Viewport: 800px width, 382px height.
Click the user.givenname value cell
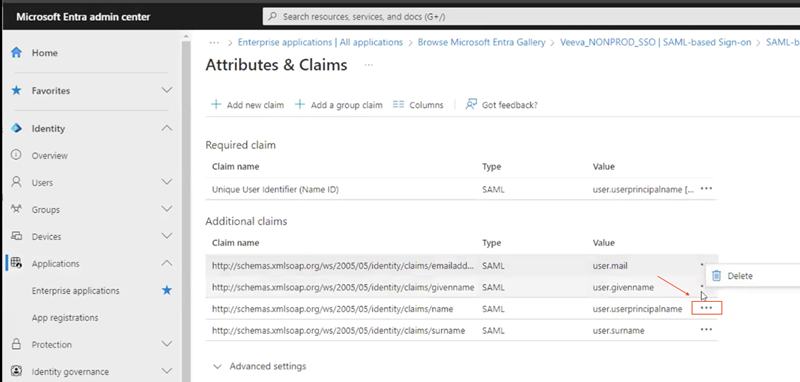tap(623, 287)
